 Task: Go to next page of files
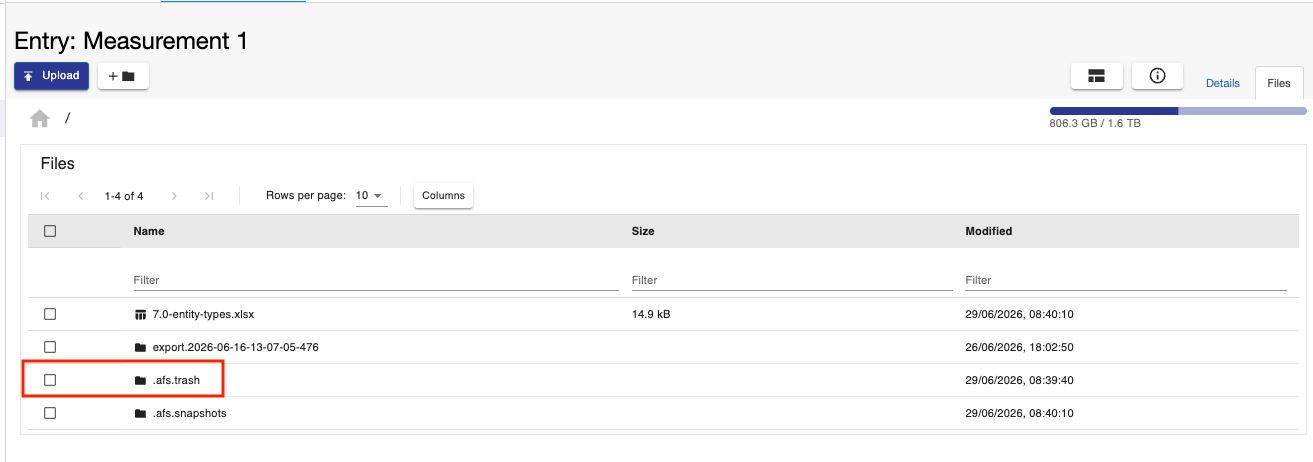click(174, 196)
